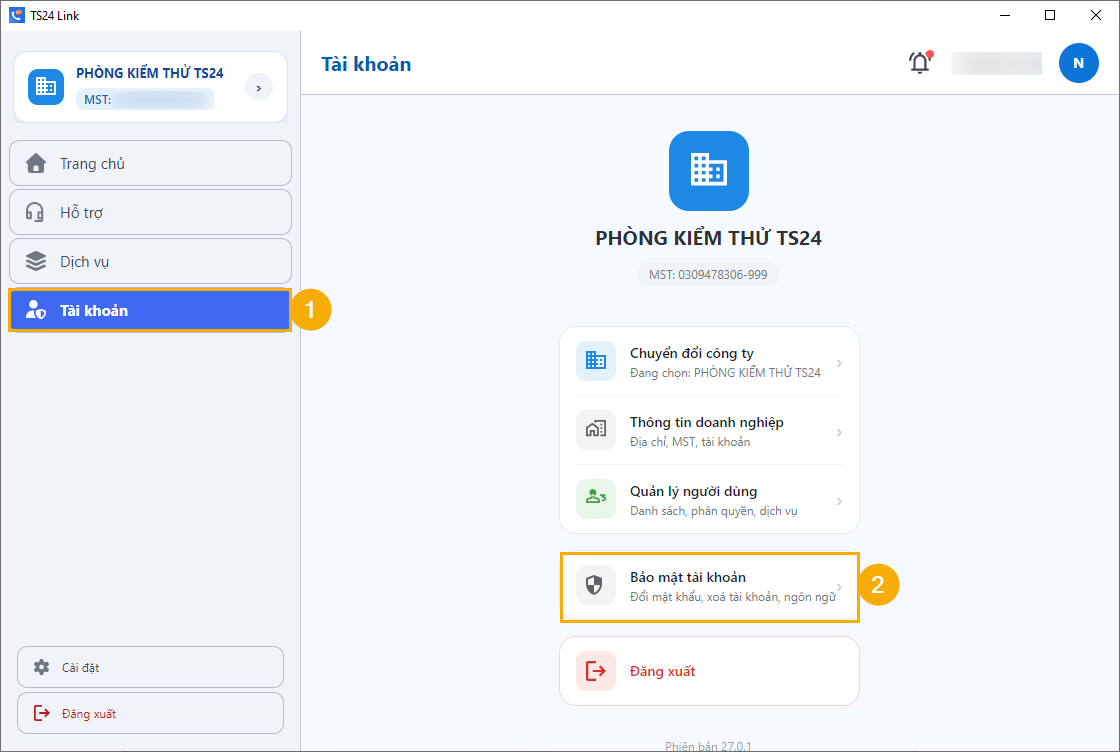1120x752 pixels.
Task: Click the blurred username next to avatar
Action: [996, 63]
